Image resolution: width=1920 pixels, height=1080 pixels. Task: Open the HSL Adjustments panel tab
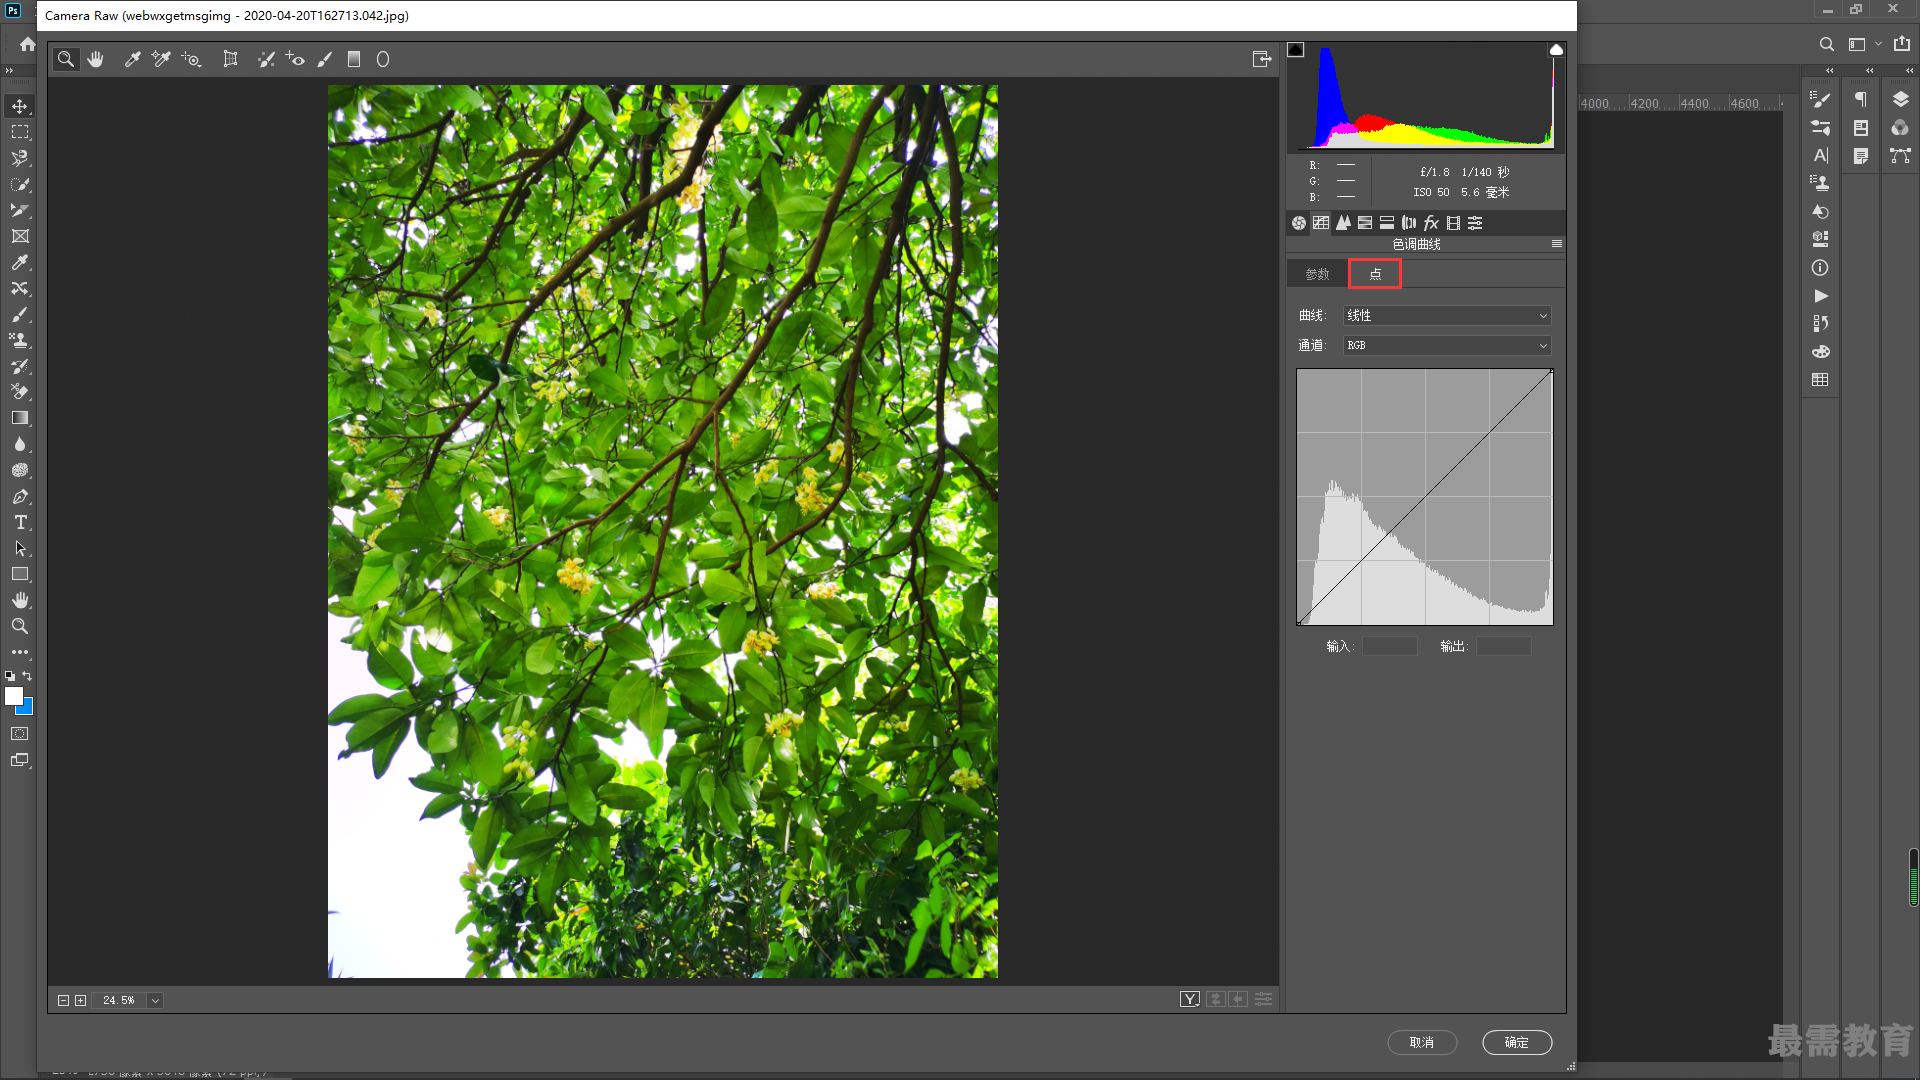(1365, 223)
